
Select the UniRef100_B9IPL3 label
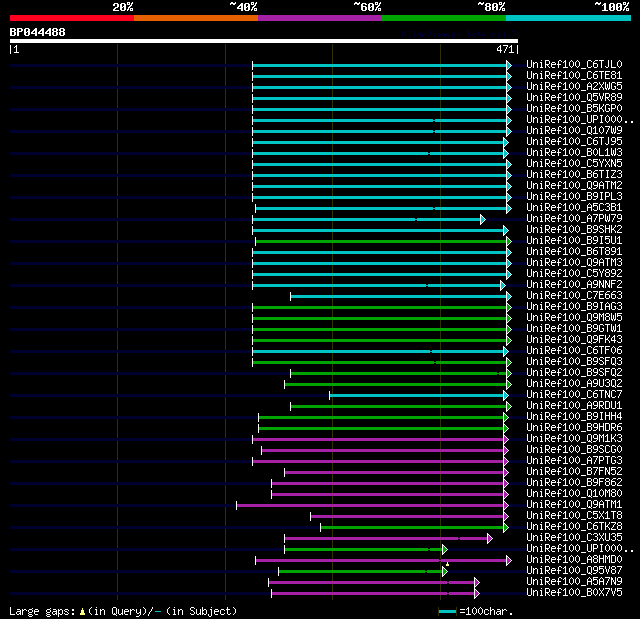coord(574,197)
